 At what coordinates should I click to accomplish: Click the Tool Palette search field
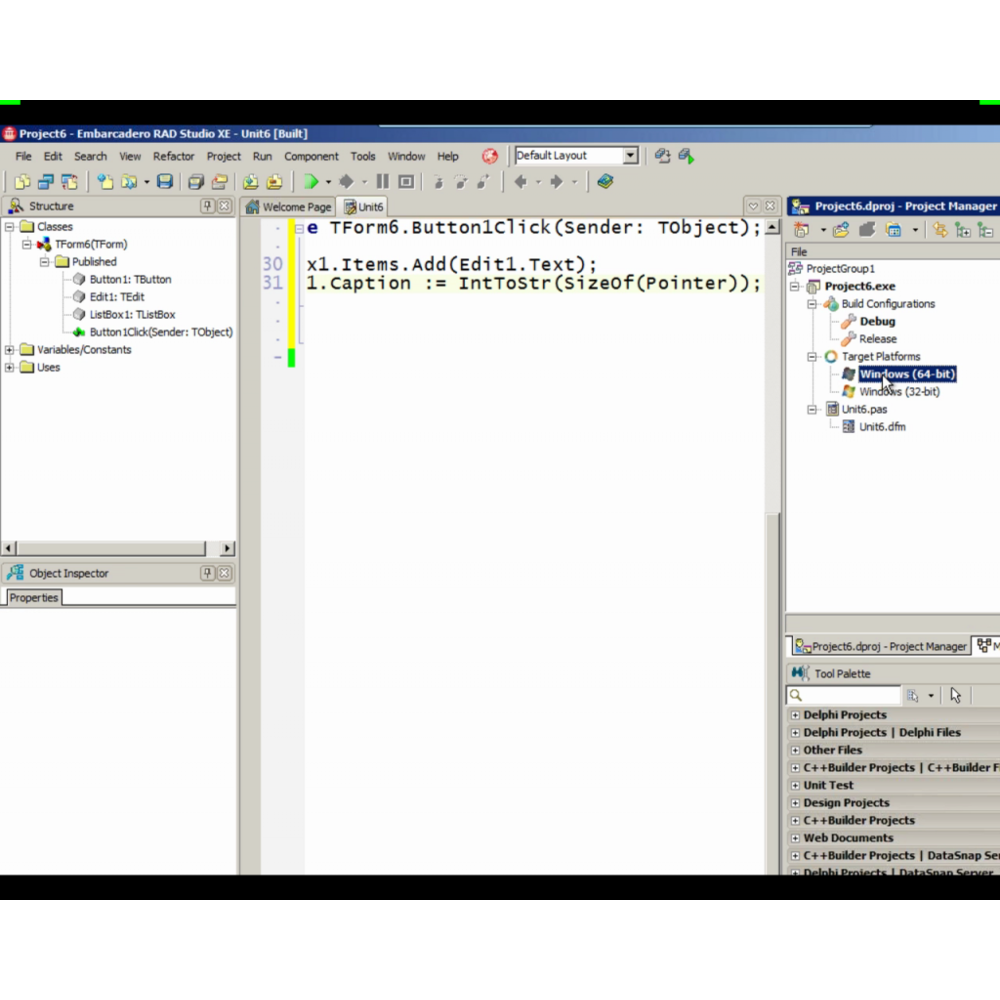click(850, 695)
